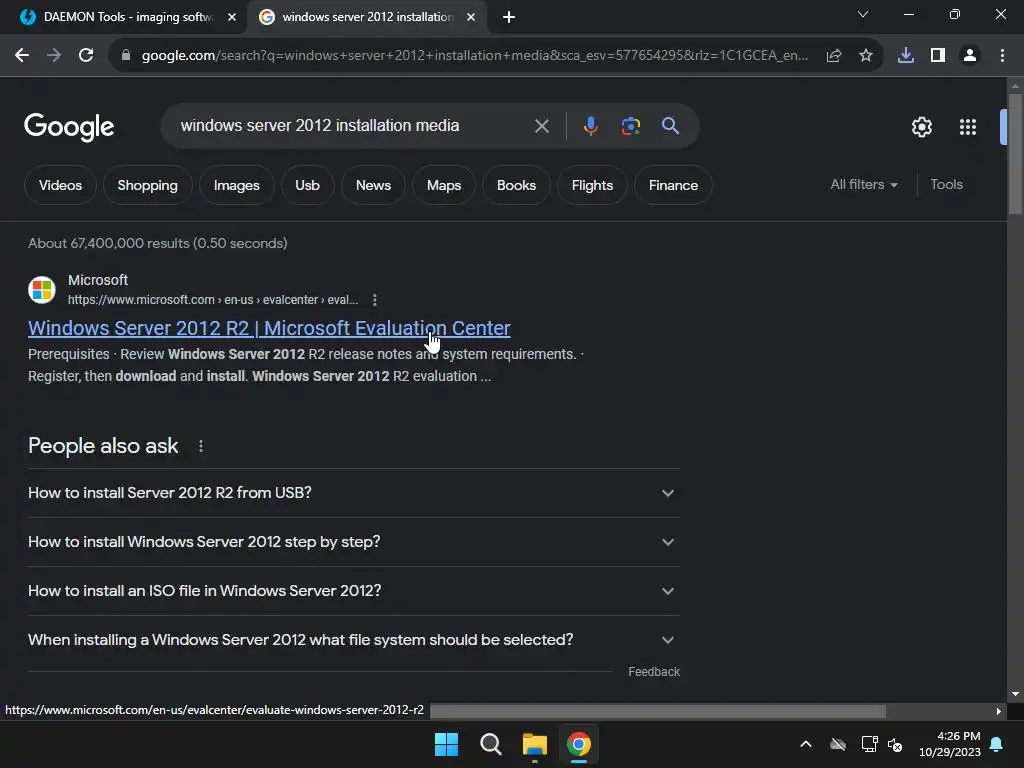Open Finance filter chip

point(673,185)
